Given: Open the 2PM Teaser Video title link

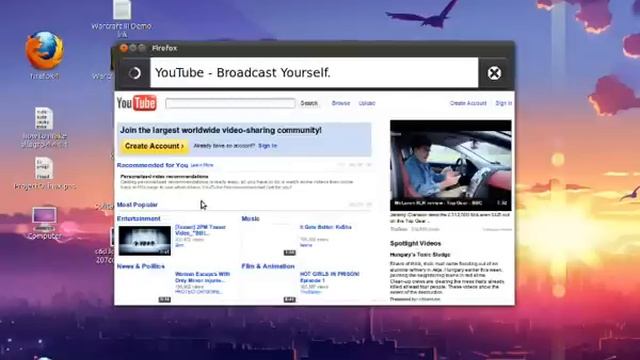Looking at the screenshot, I should 200,230.
